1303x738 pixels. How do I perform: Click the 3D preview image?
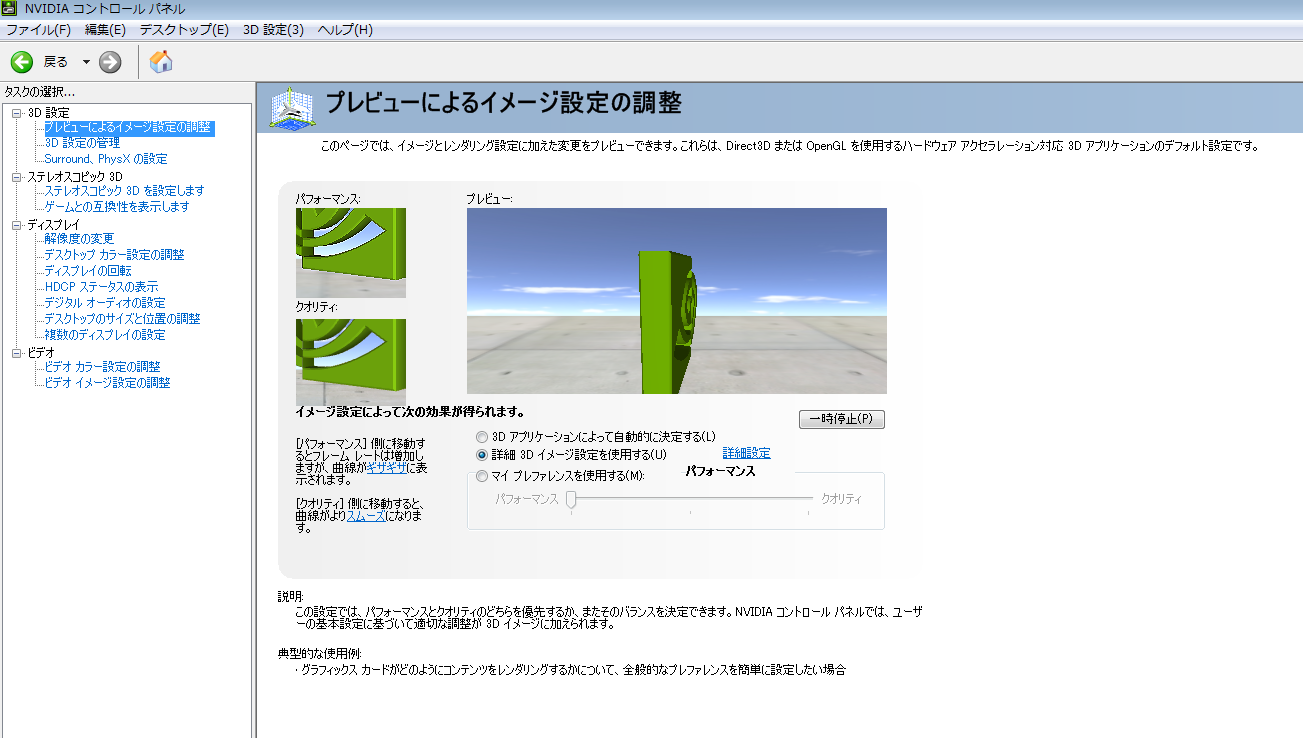point(677,301)
